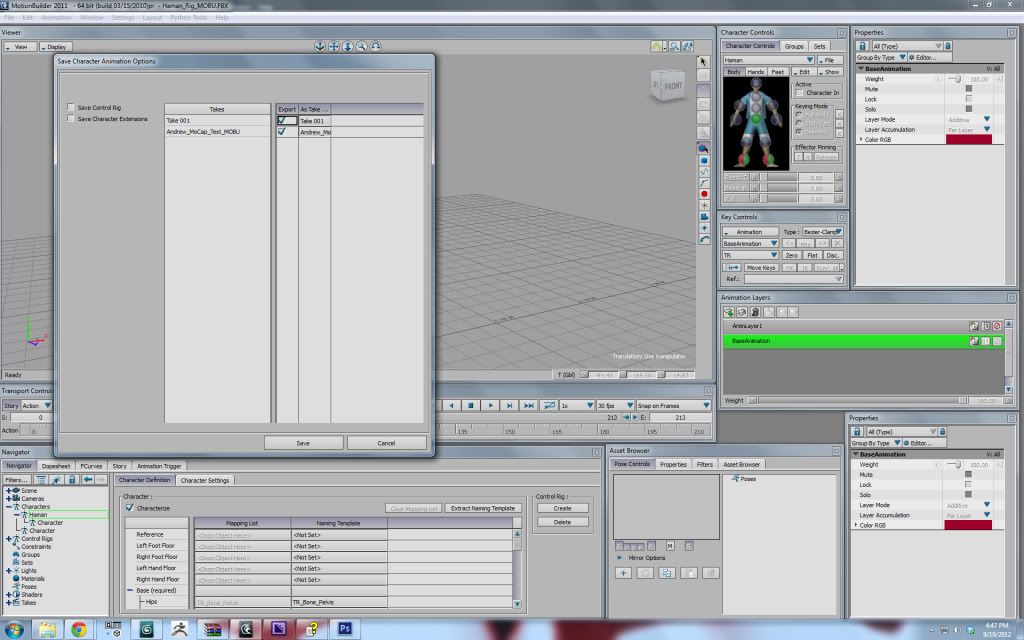Viewport: 1024px width, 640px height.
Task: Open the Haman character dropdown in Character Controls
Action: (768, 59)
